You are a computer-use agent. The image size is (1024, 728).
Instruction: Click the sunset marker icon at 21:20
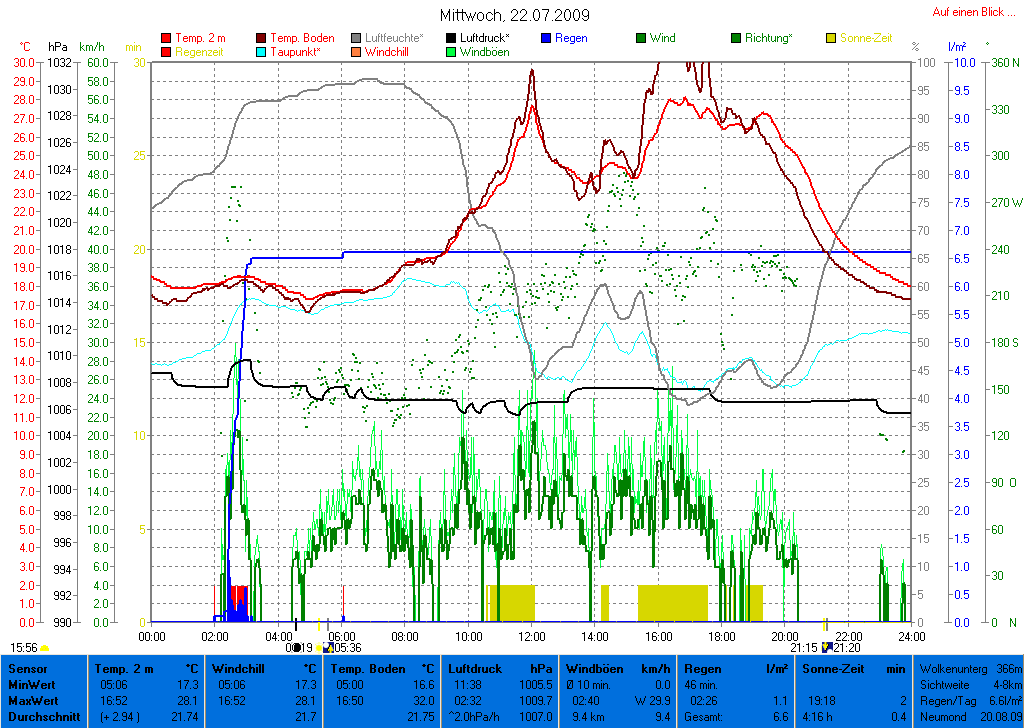pyautogui.click(x=826, y=648)
